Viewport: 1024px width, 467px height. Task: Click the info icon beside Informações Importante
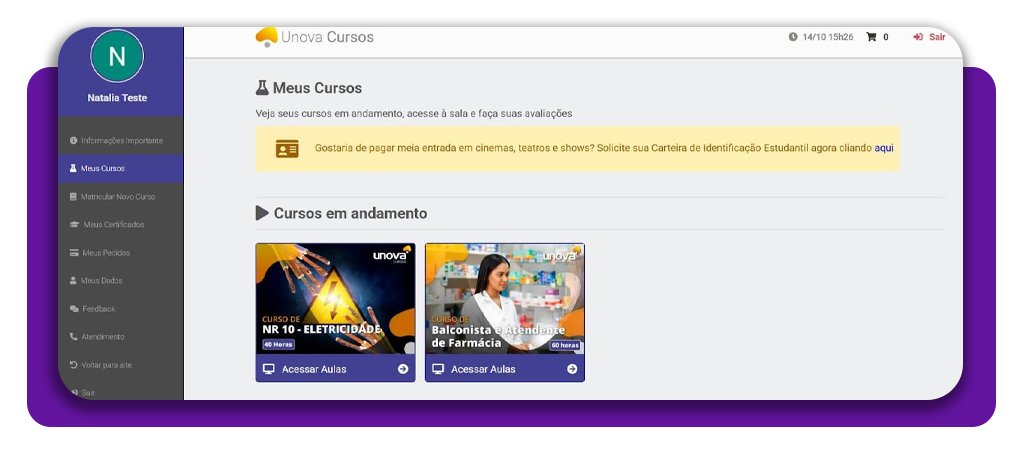(x=74, y=140)
